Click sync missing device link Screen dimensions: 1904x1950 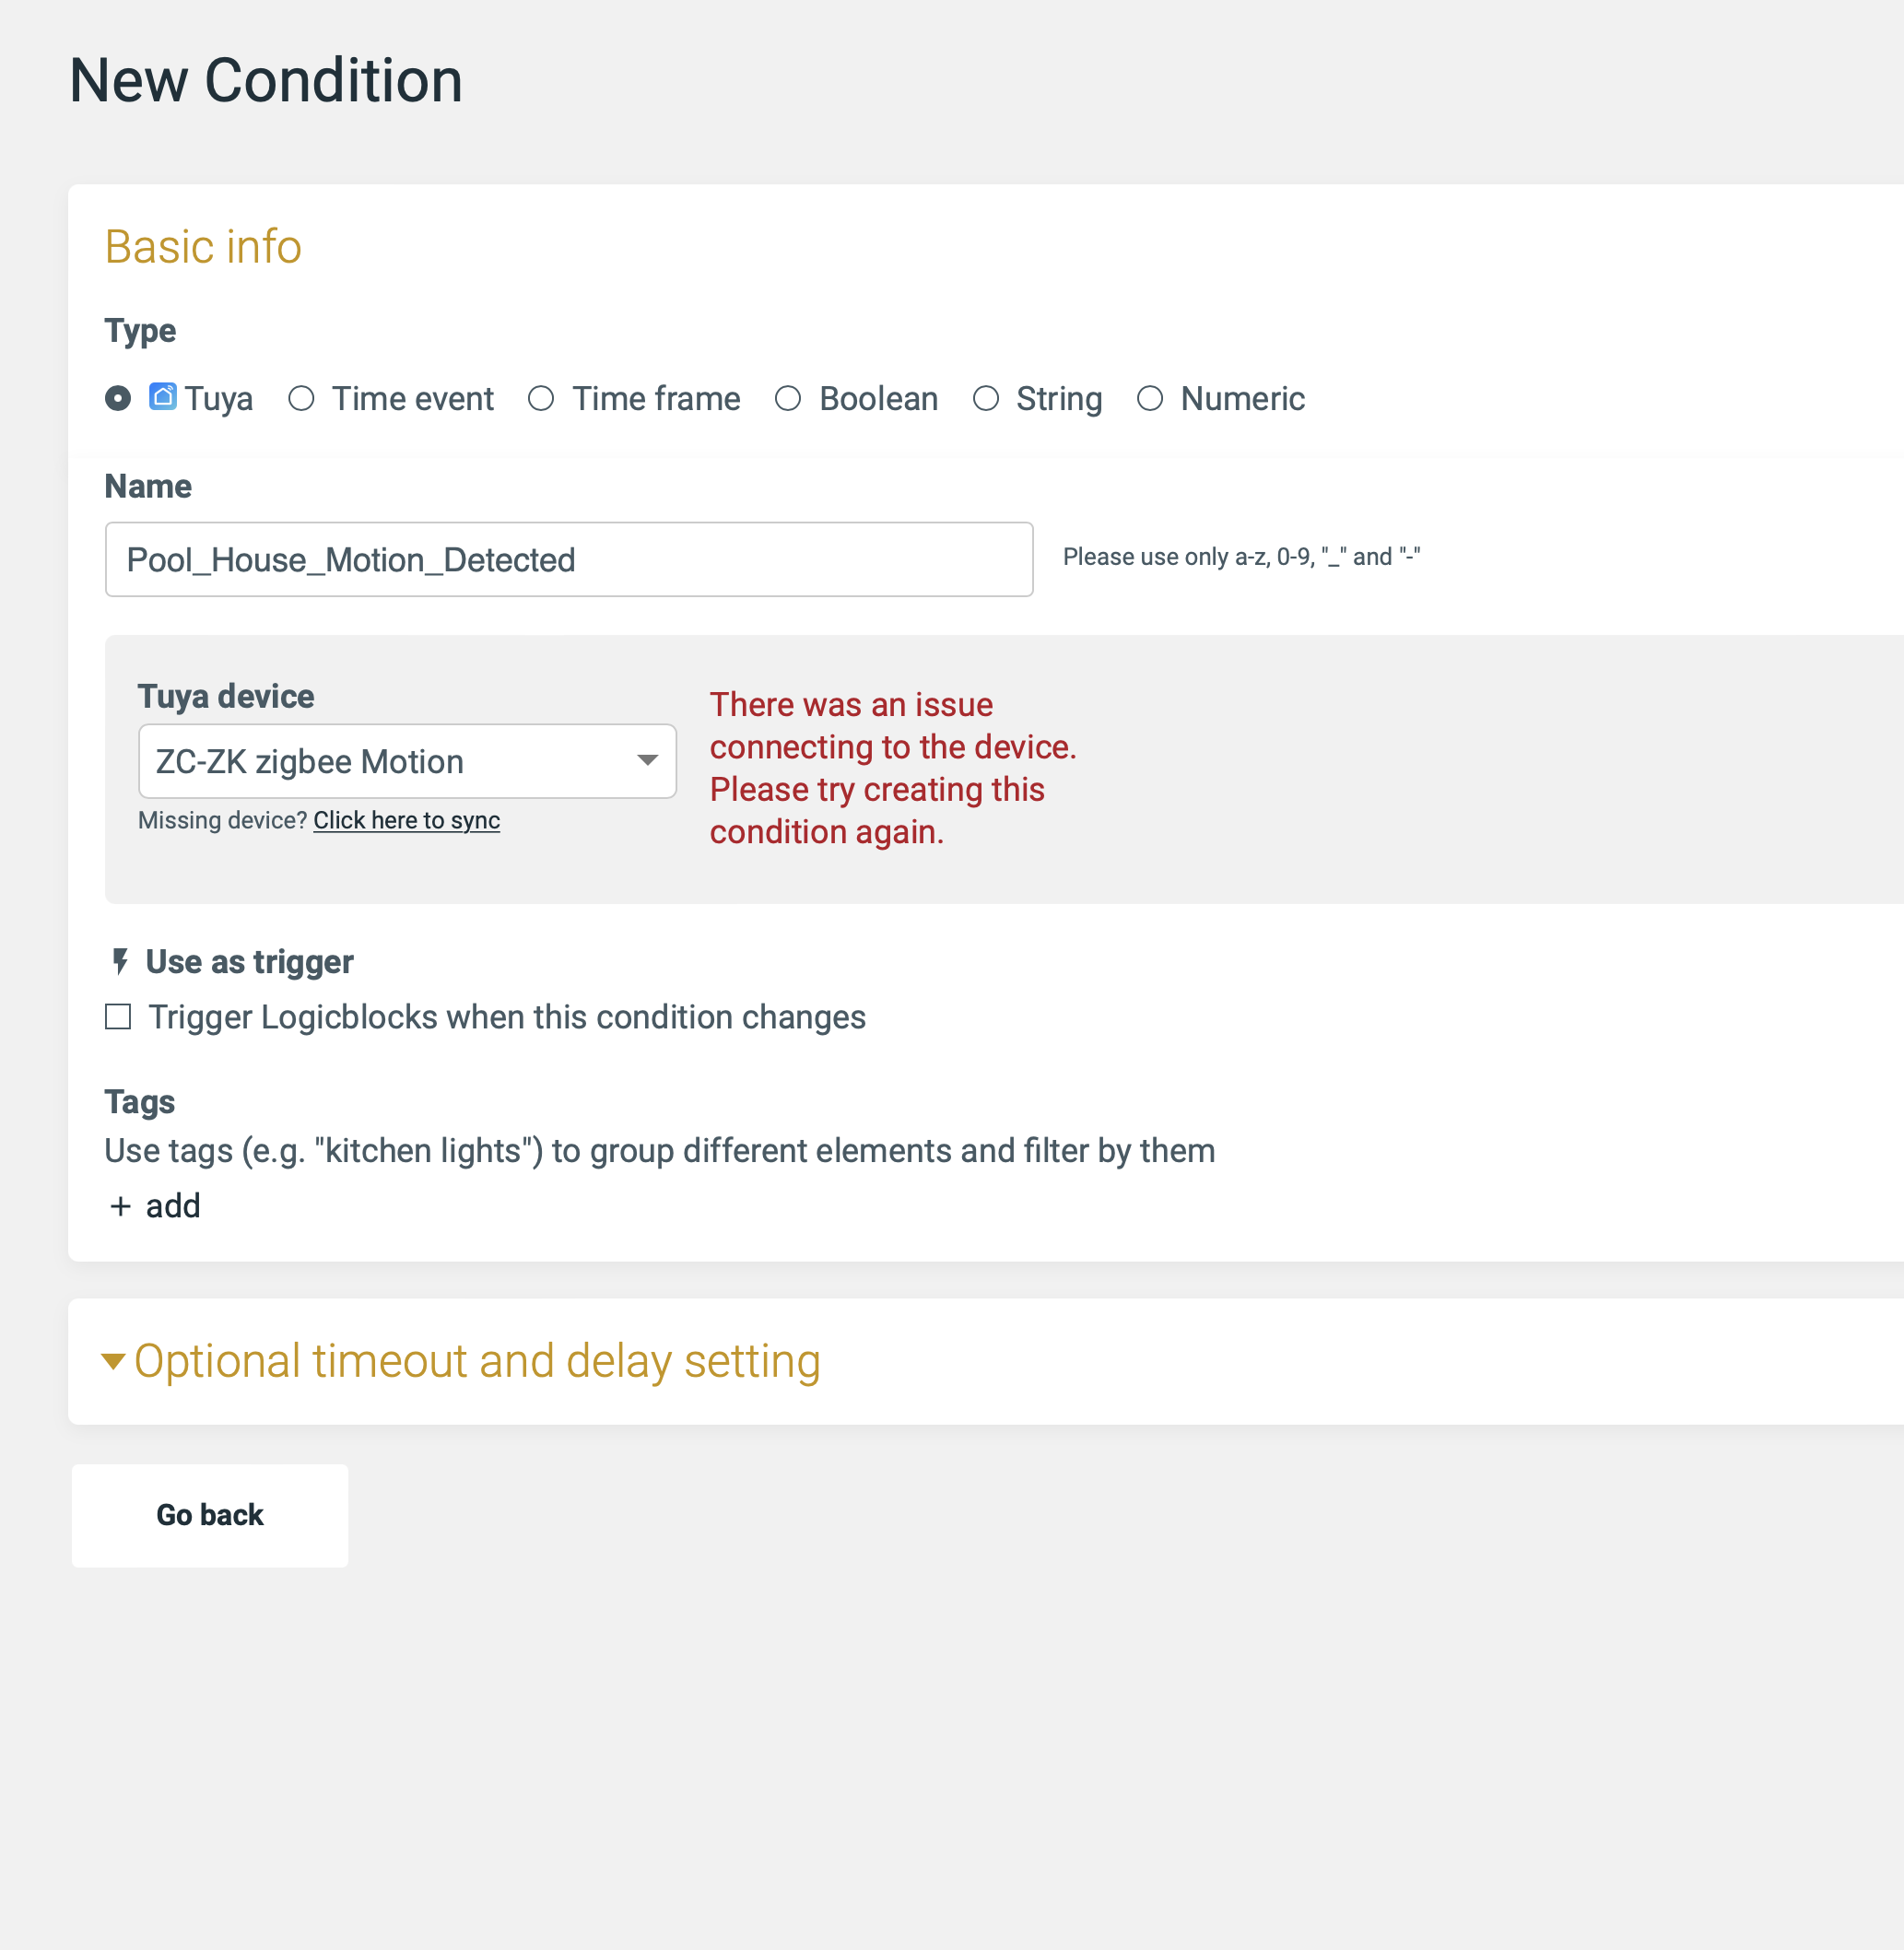click(x=406, y=820)
